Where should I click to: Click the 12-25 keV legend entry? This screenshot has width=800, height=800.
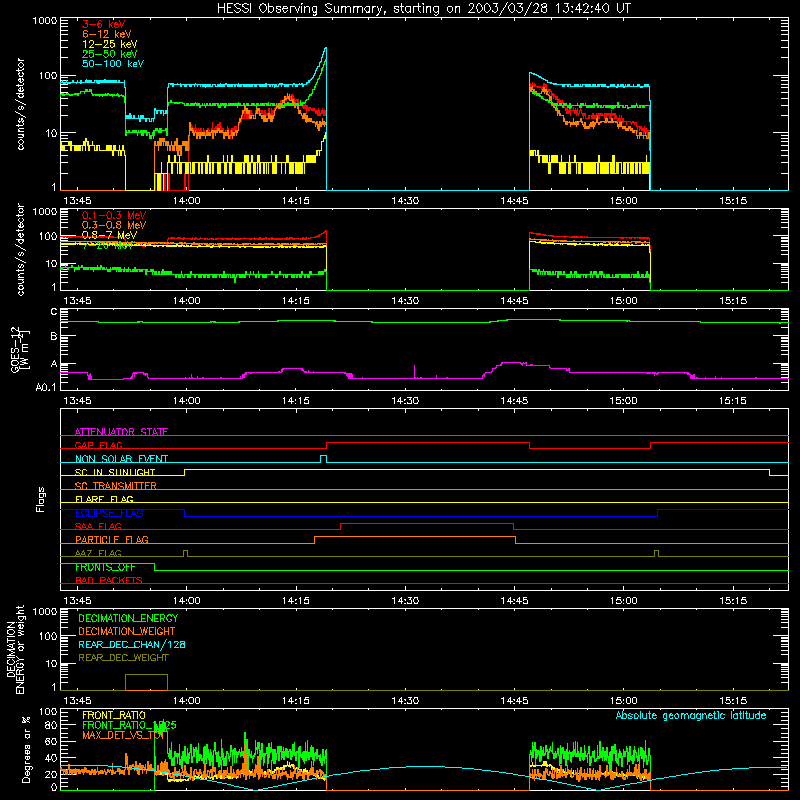(x=110, y=44)
